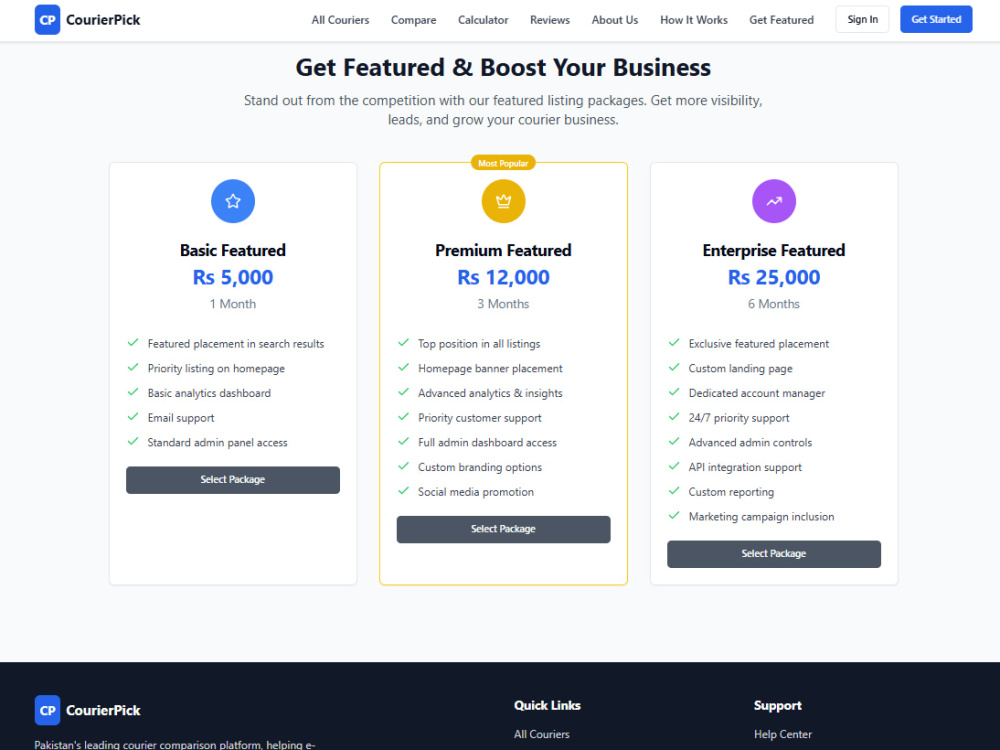This screenshot has width=1000, height=750.
Task: Click the Support footer heading
Action: click(x=777, y=705)
